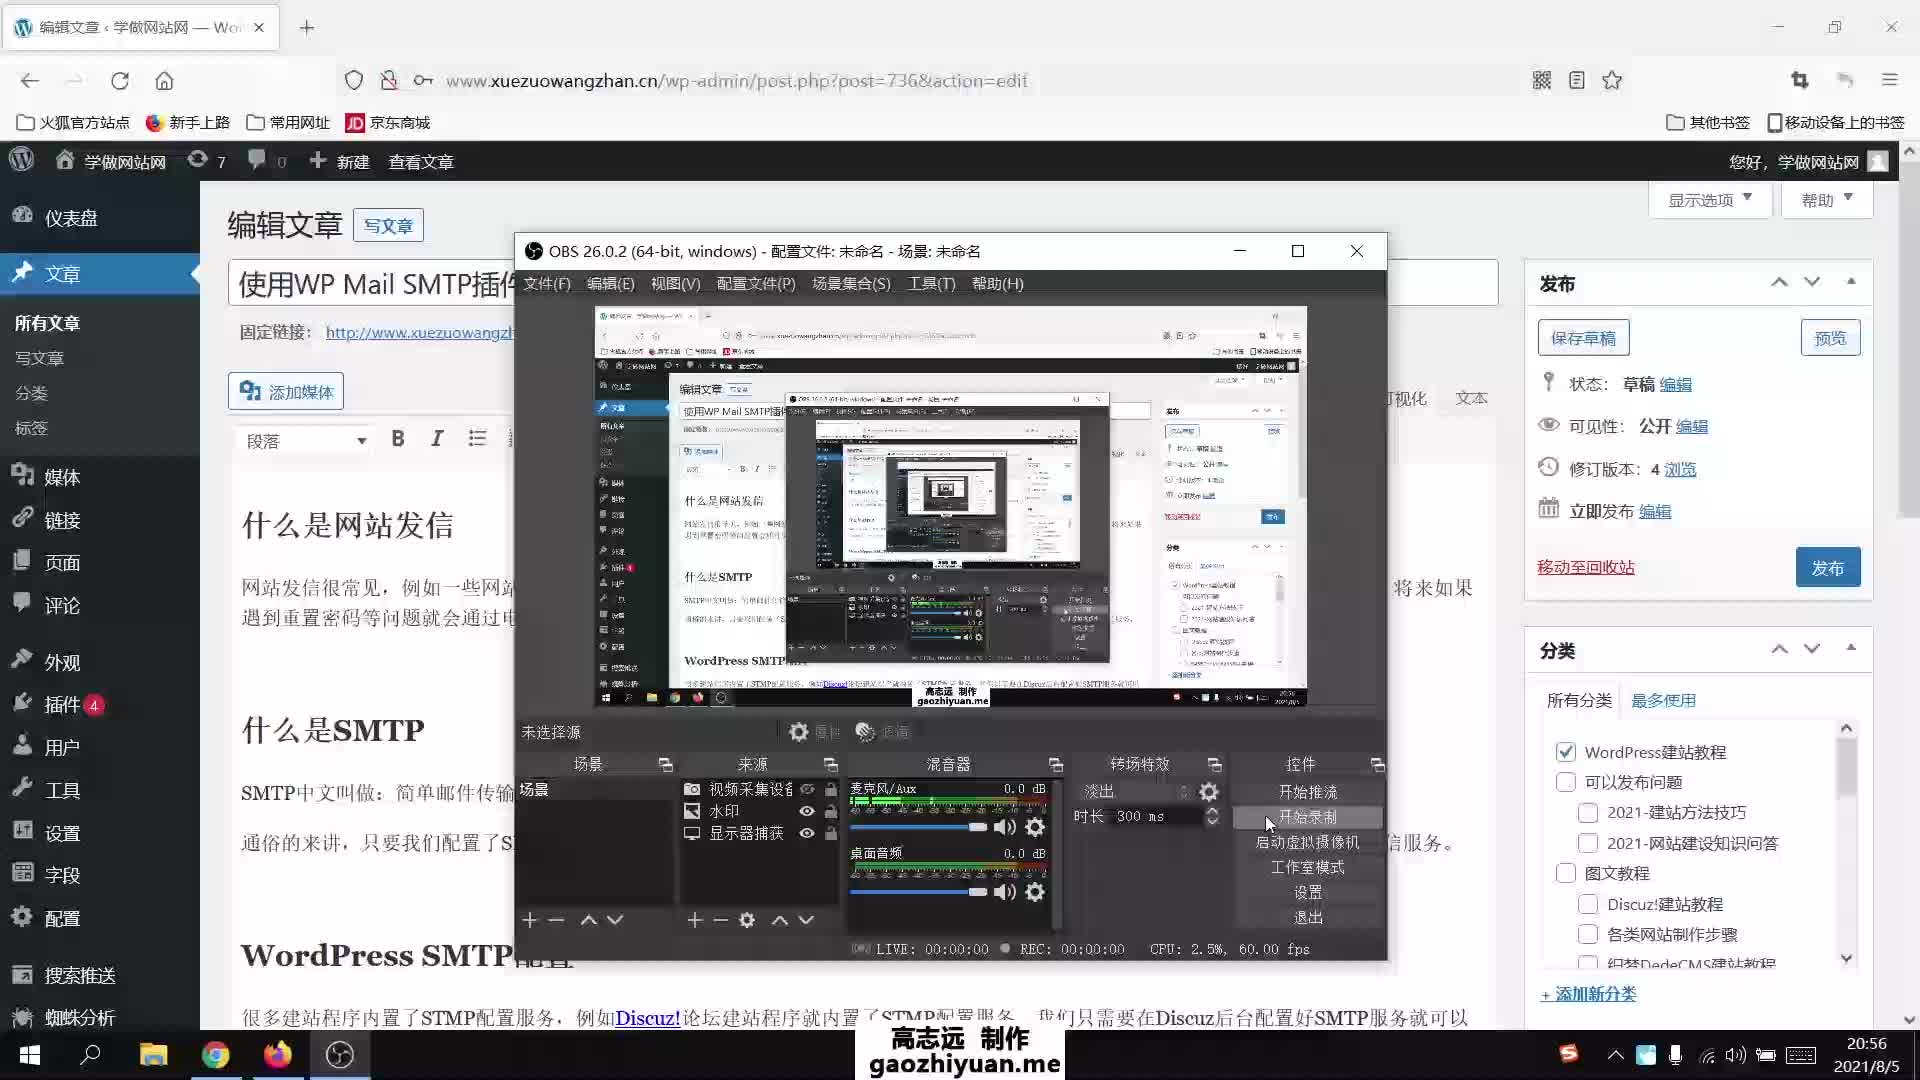This screenshot has width=1920, height=1080.
Task: Undock the 混音器 panel icon
Action: [x=1055, y=765]
